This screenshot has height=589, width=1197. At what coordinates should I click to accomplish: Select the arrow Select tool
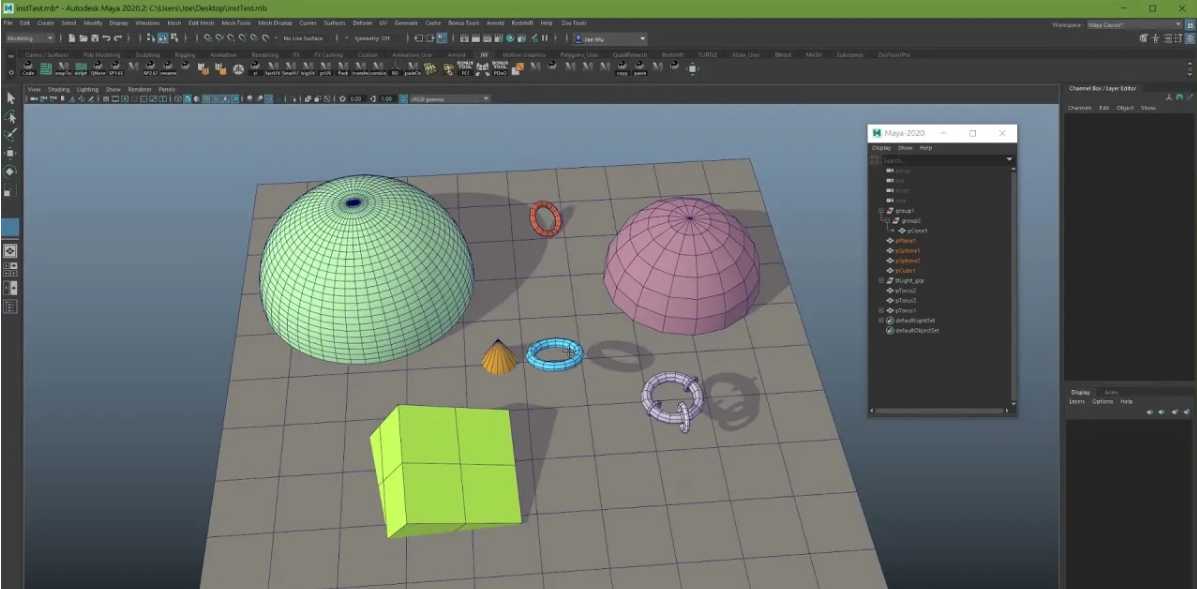click(x=11, y=98)
